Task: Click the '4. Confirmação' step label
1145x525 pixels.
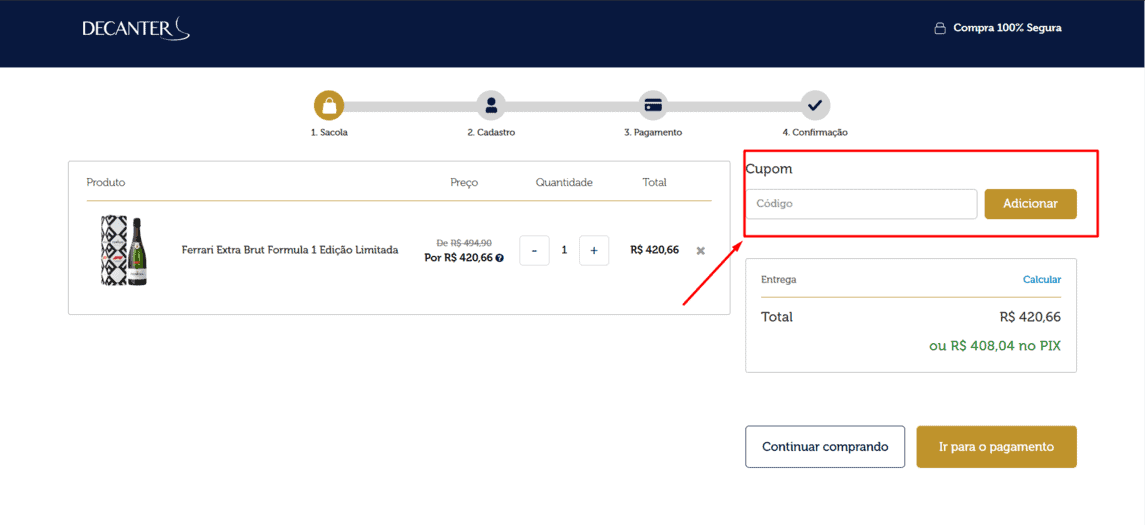Action: [x=815, y=133]
